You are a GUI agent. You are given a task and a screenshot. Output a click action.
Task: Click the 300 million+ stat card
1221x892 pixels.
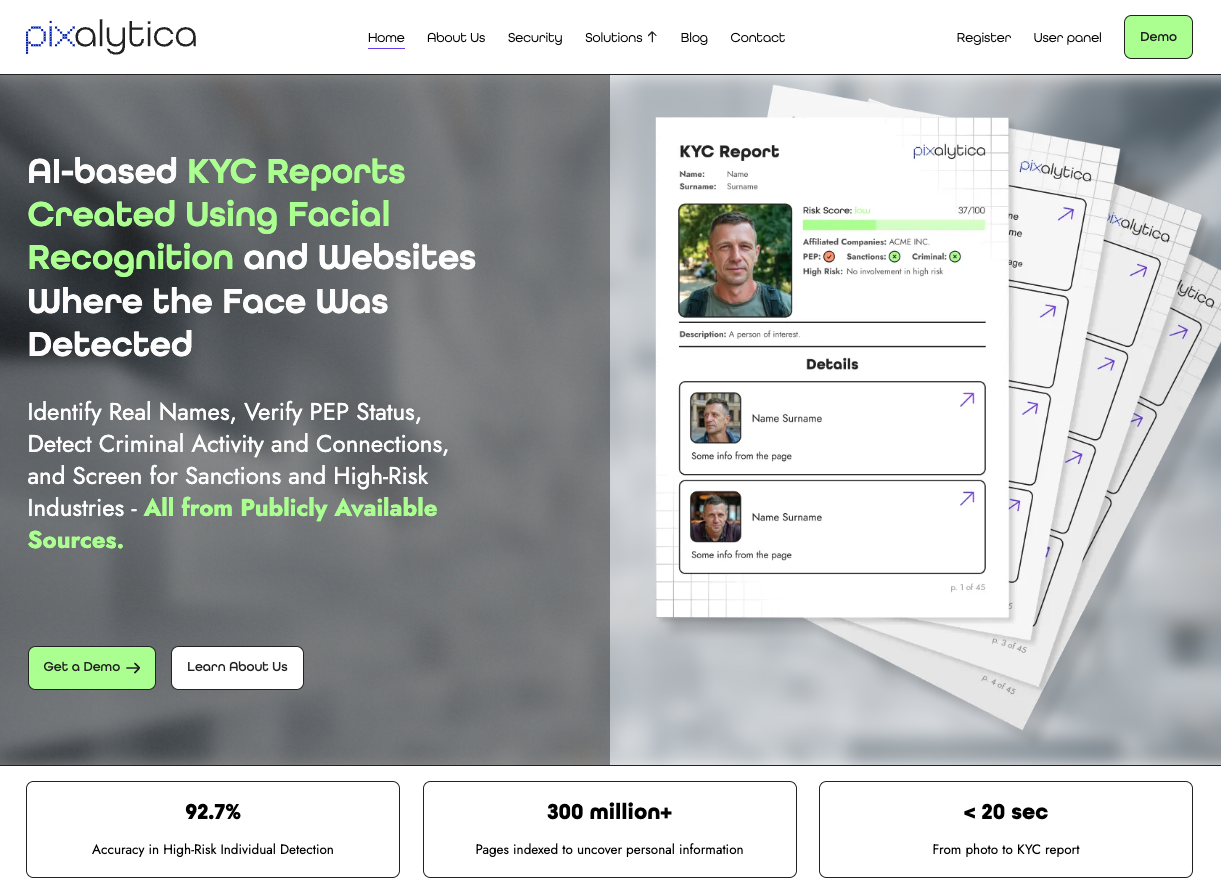pos(610,830)
